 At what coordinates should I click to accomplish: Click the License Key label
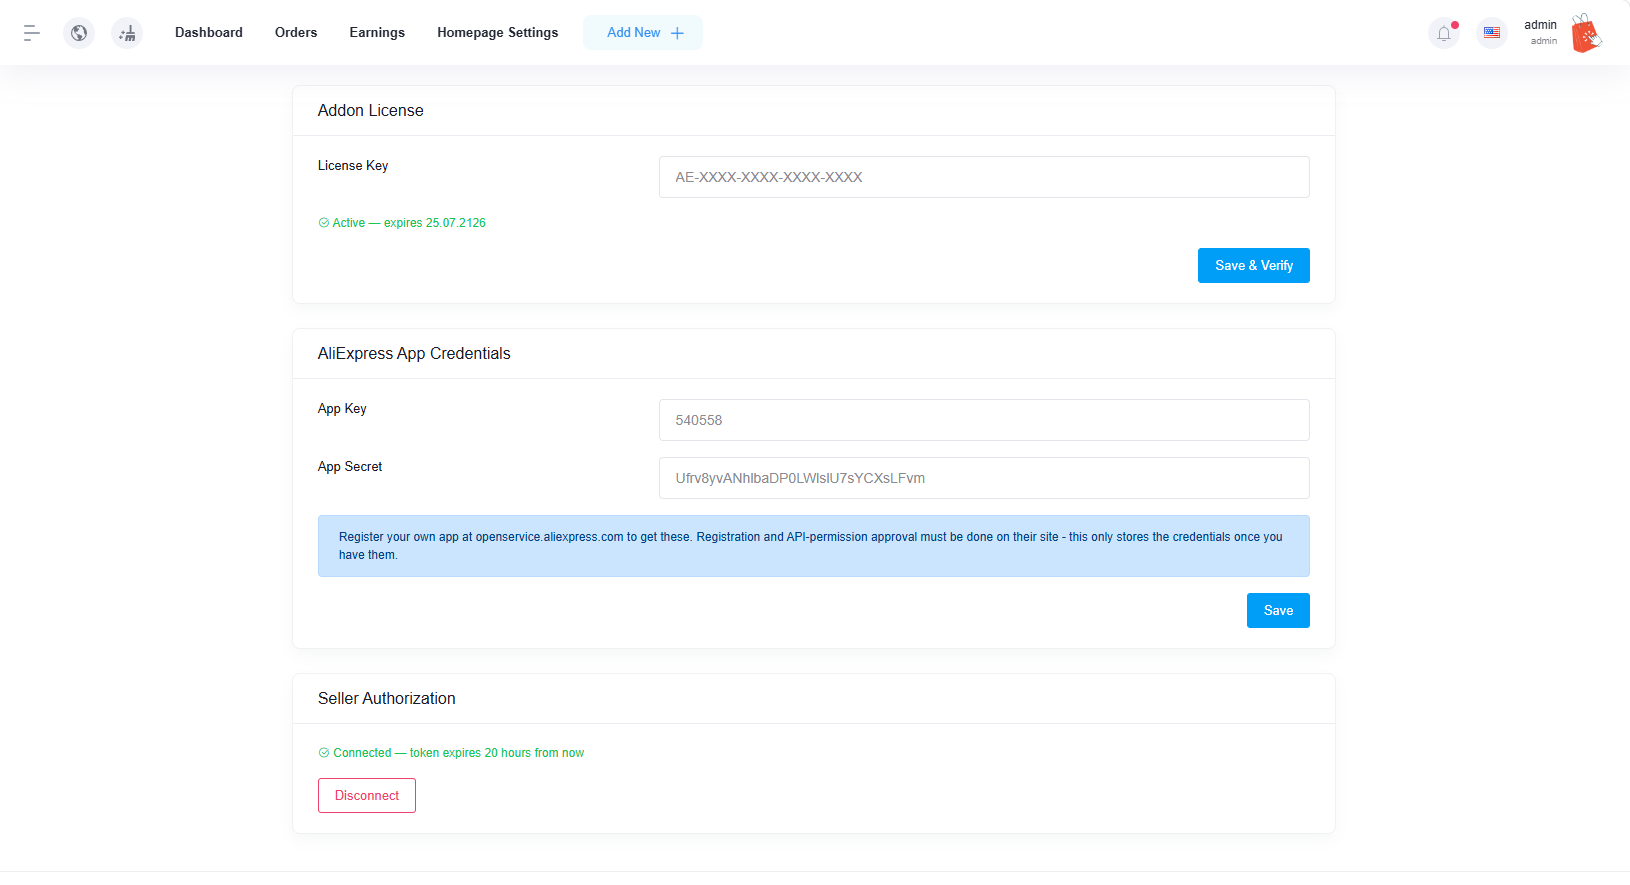coord(353,165)
